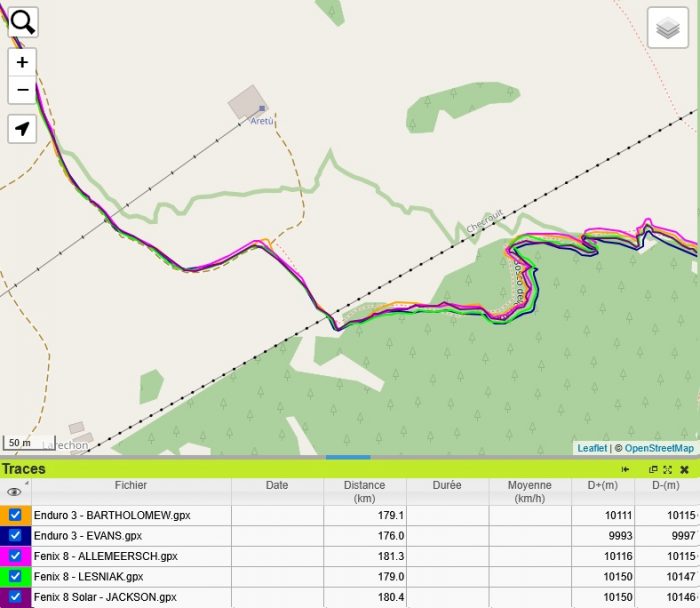Zoom in on the map
Image resolution: width=700 pixels, height=608 pixels.
pos(23,62)
